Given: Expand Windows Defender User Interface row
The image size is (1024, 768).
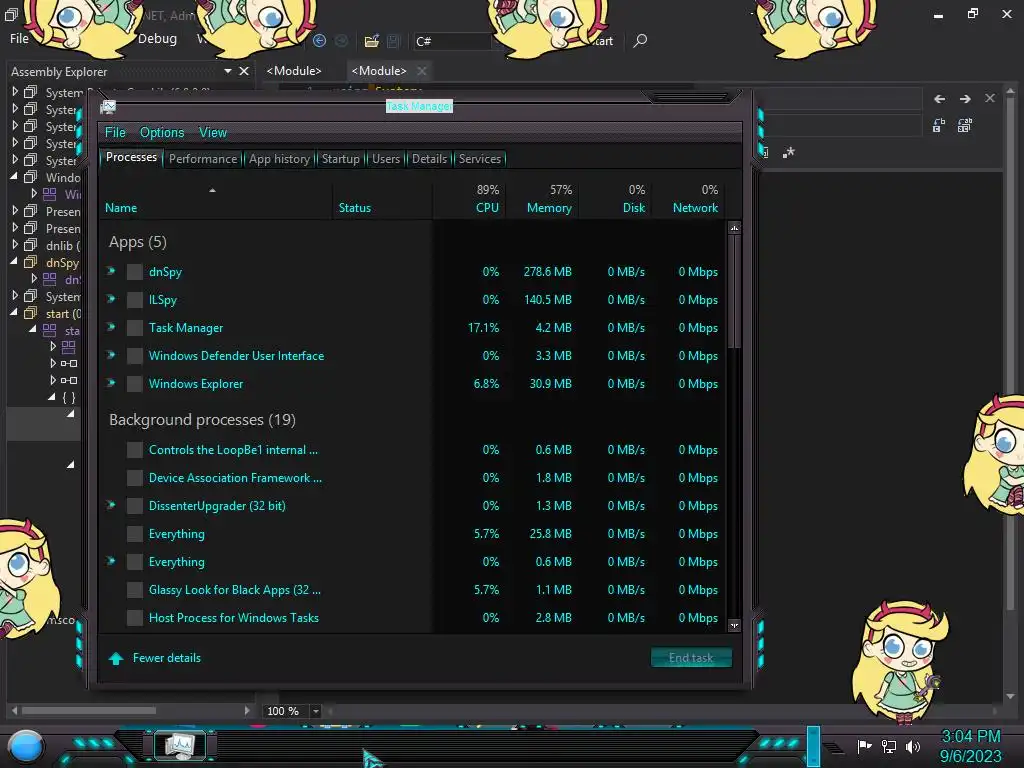Looking at the screenshot, I should point(111,355).
